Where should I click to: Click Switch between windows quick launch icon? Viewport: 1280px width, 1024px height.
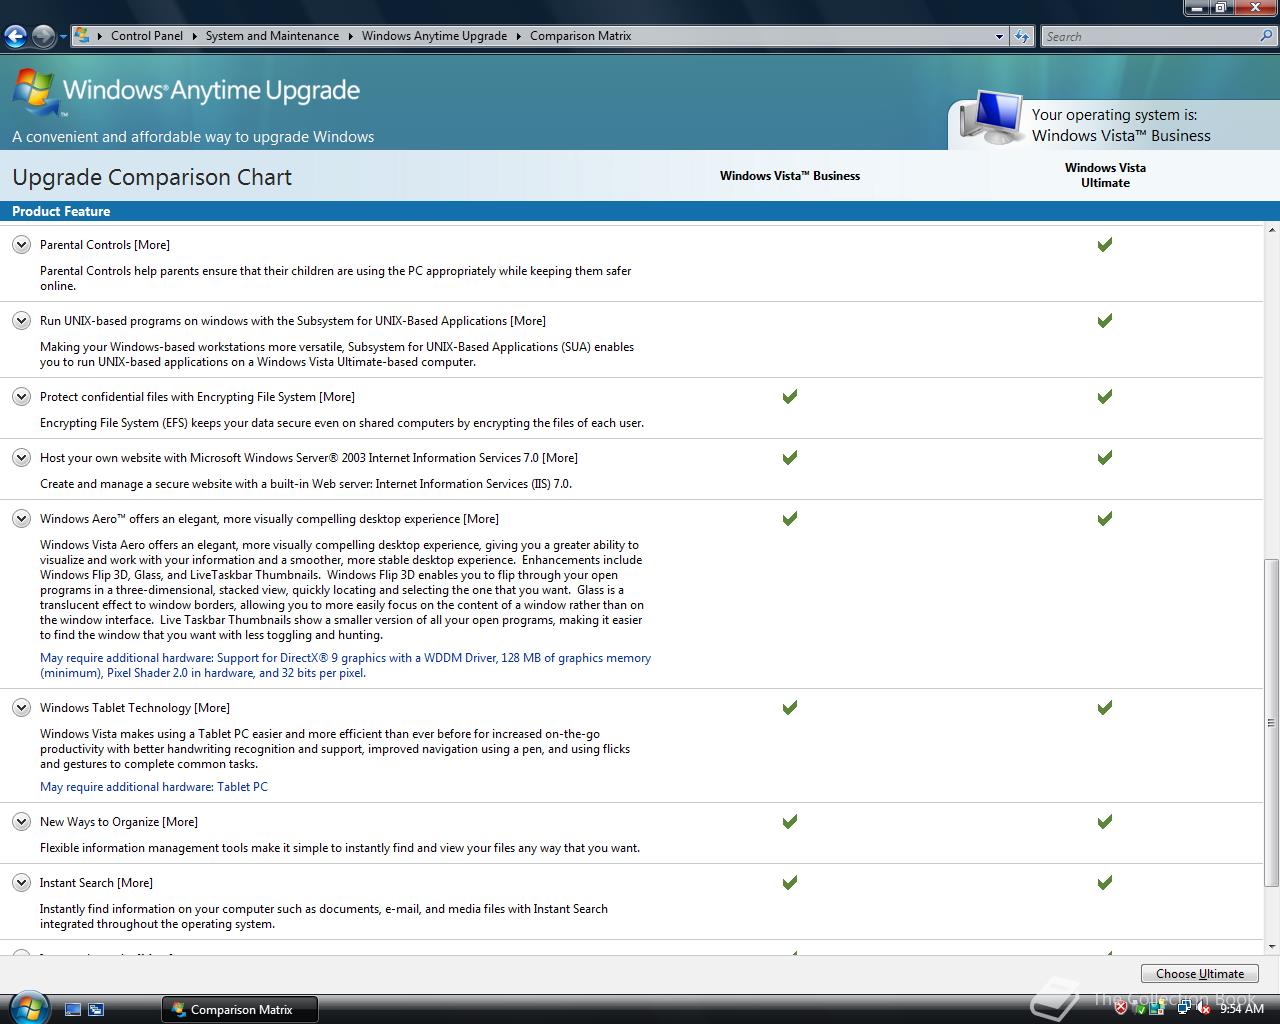click(96, 1010)
